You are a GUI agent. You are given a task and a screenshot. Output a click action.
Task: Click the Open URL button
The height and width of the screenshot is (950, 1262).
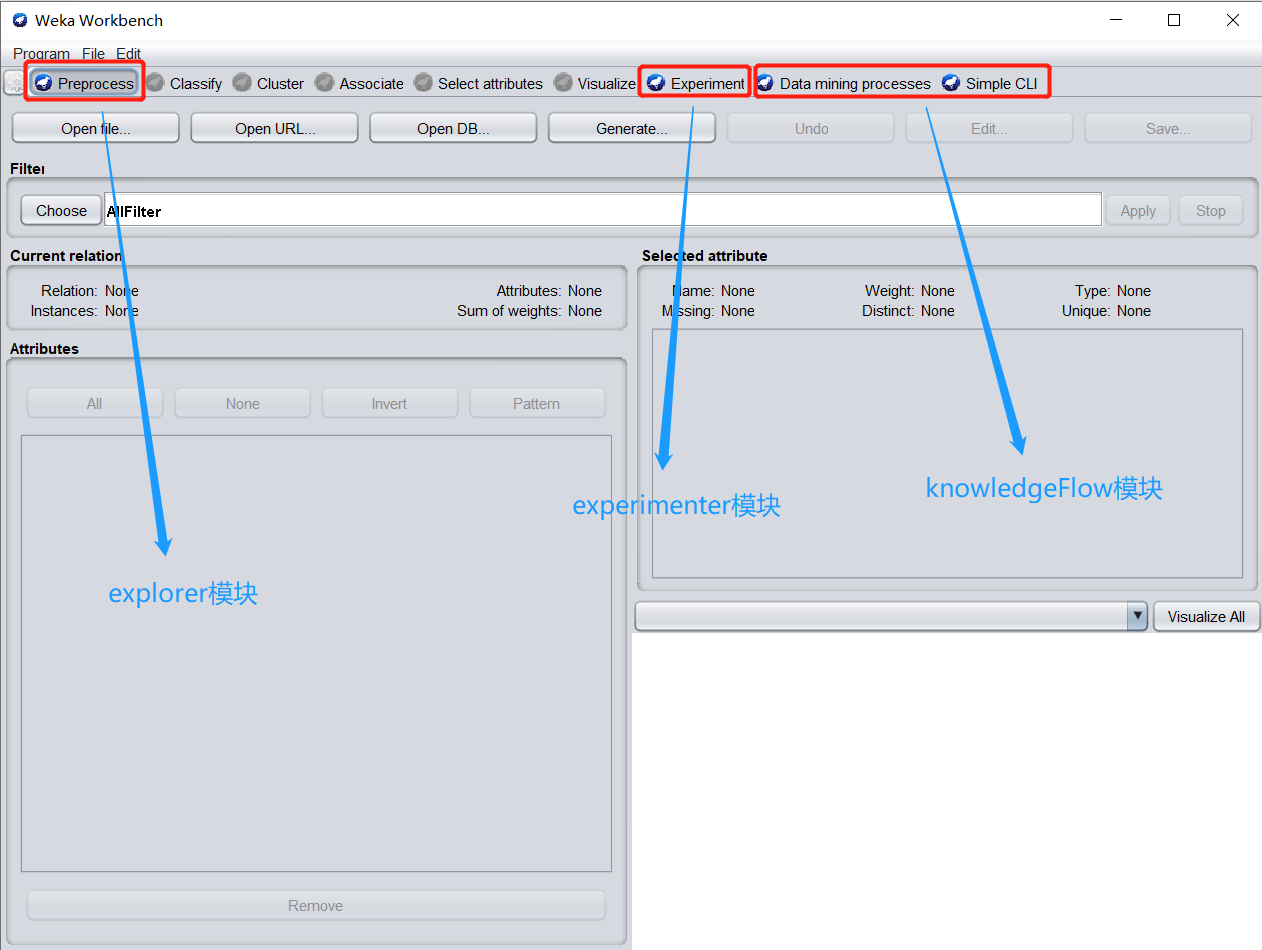click(274, 128)
